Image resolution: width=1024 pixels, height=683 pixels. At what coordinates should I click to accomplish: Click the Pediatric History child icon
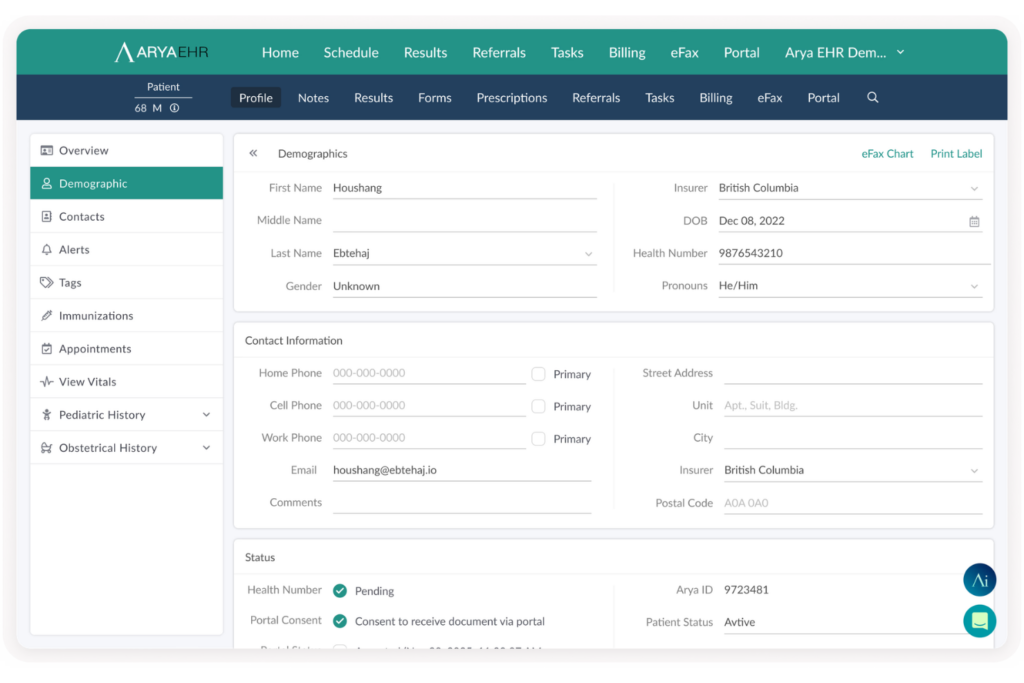click(46, 415)
